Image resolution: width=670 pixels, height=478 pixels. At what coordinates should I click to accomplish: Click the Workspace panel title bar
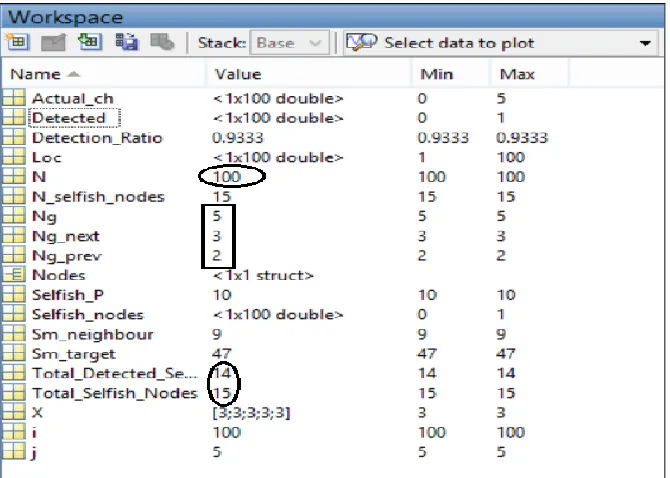332,17
